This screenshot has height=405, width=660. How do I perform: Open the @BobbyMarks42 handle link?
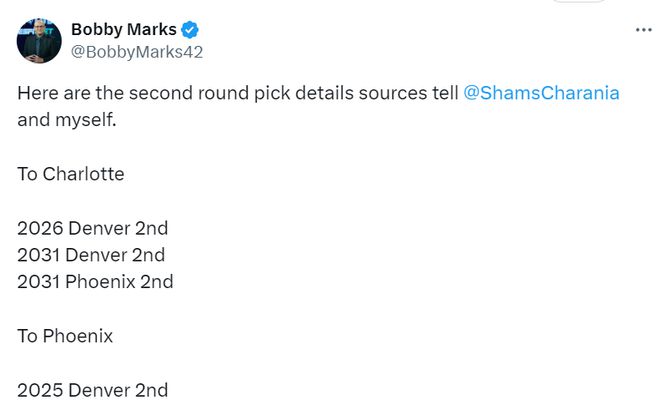[136, 52]
